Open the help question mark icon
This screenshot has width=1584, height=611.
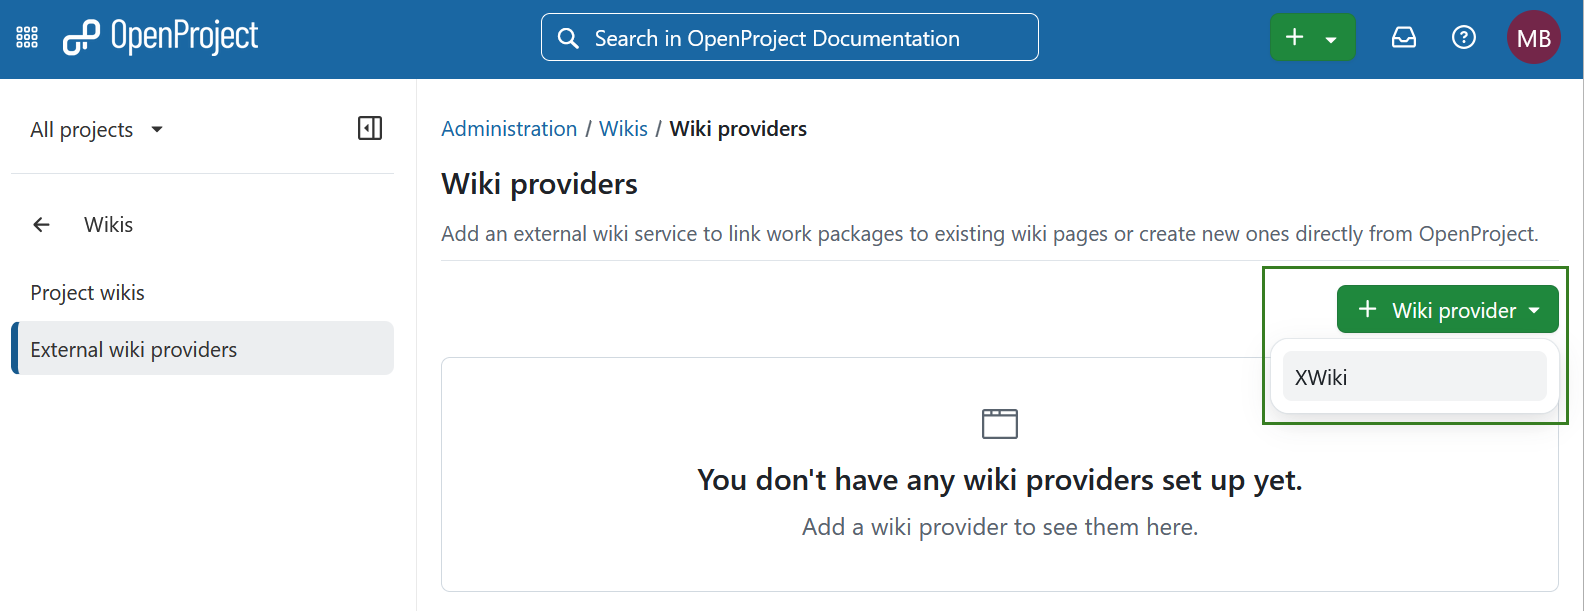pyautogui.click(x=1464, y=37)
